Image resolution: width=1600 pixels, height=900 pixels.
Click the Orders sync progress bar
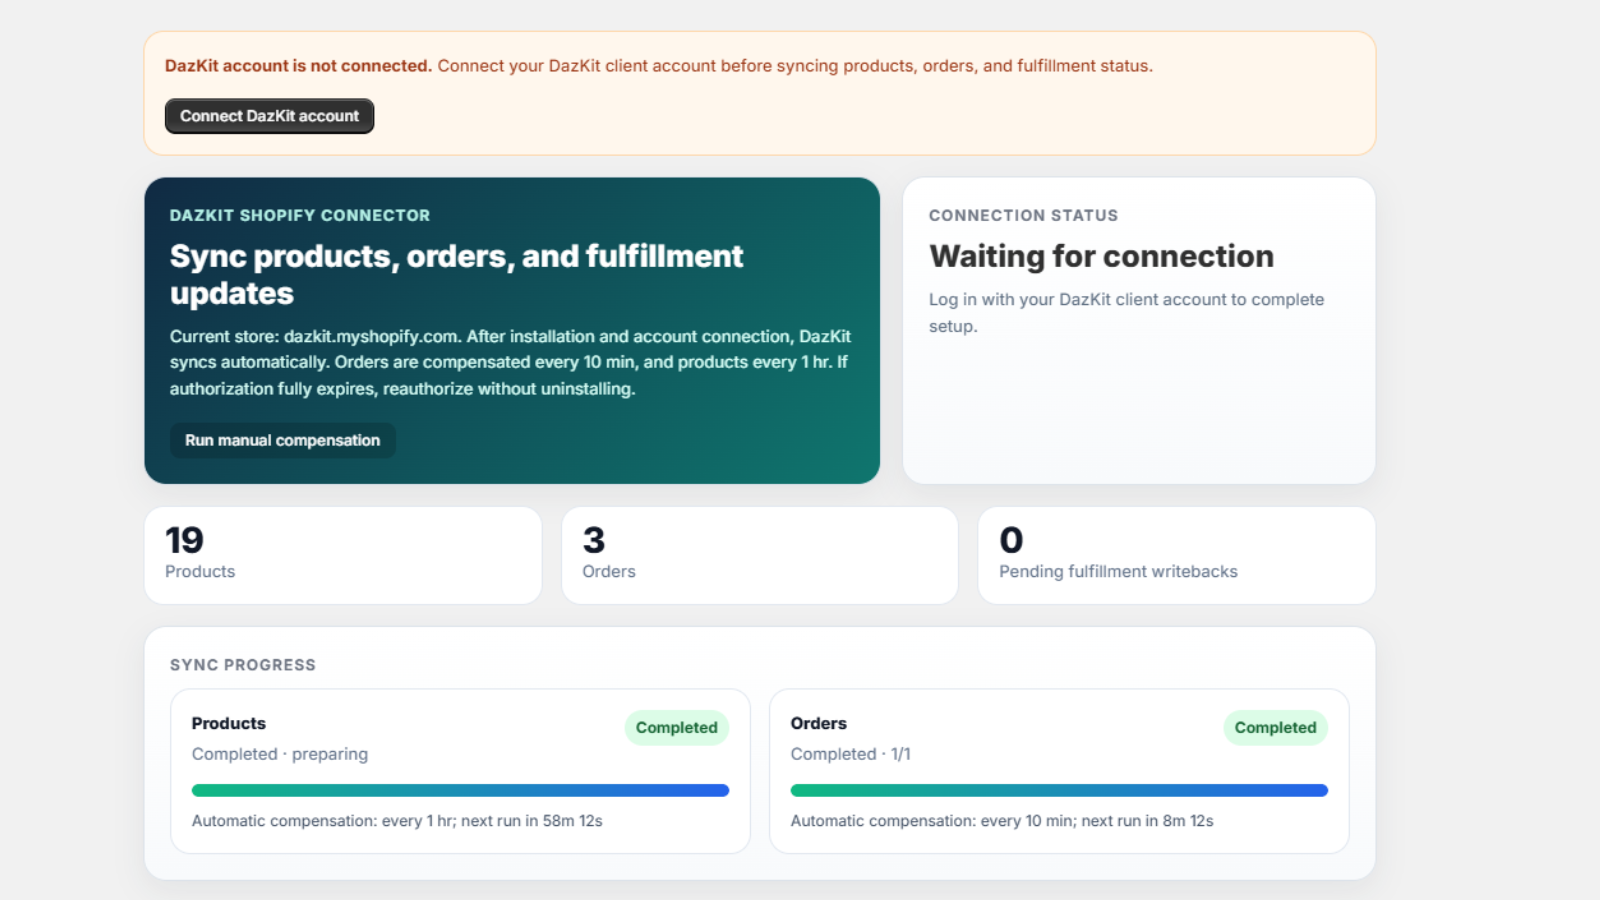point(1059,790)
